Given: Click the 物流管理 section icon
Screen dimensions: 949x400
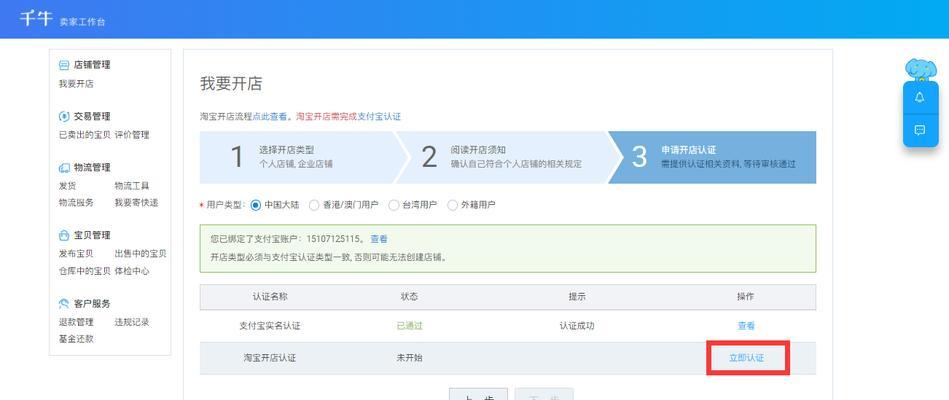Looking at the screenshot, I should pos(64,168).
